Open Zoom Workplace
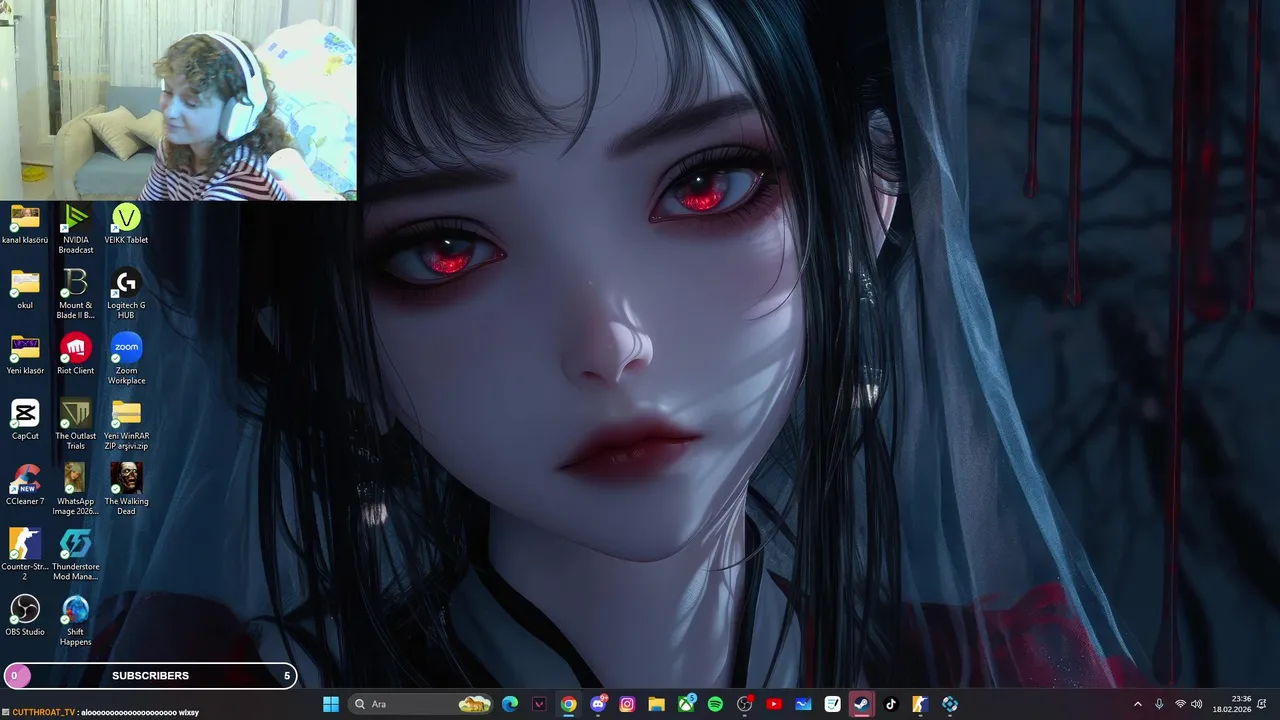Screen dimensions: 1280x720 click(x=126, y=359)
